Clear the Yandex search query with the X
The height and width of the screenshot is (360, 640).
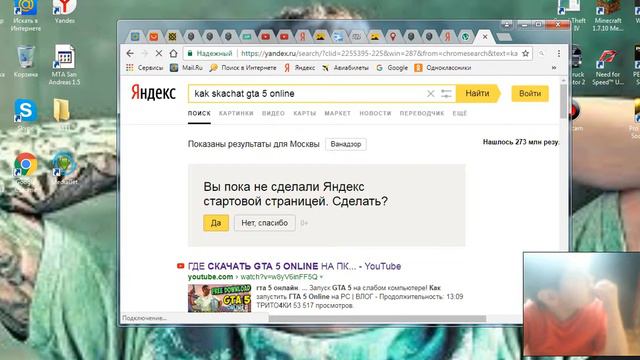point(431,94)
